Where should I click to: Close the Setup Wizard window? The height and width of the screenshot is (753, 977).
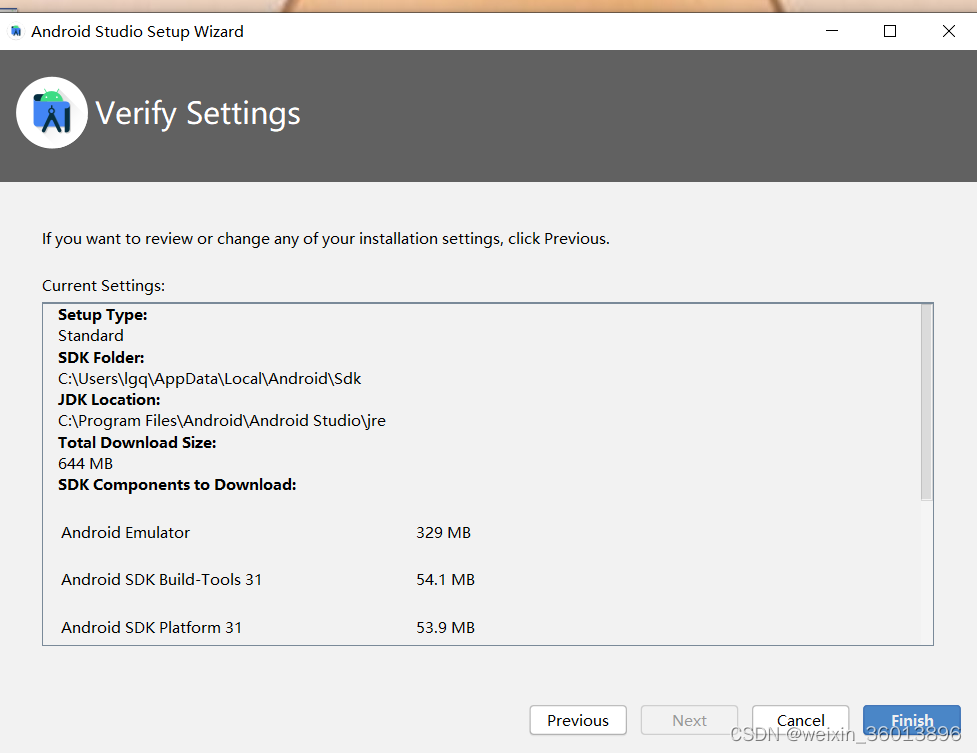[x=948, y=31]
